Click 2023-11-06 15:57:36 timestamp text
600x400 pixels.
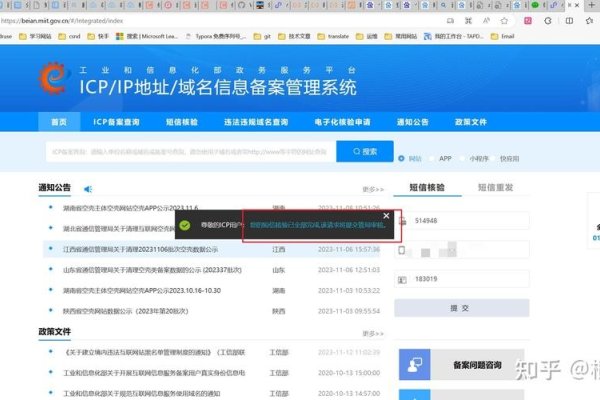pos(349,250)
